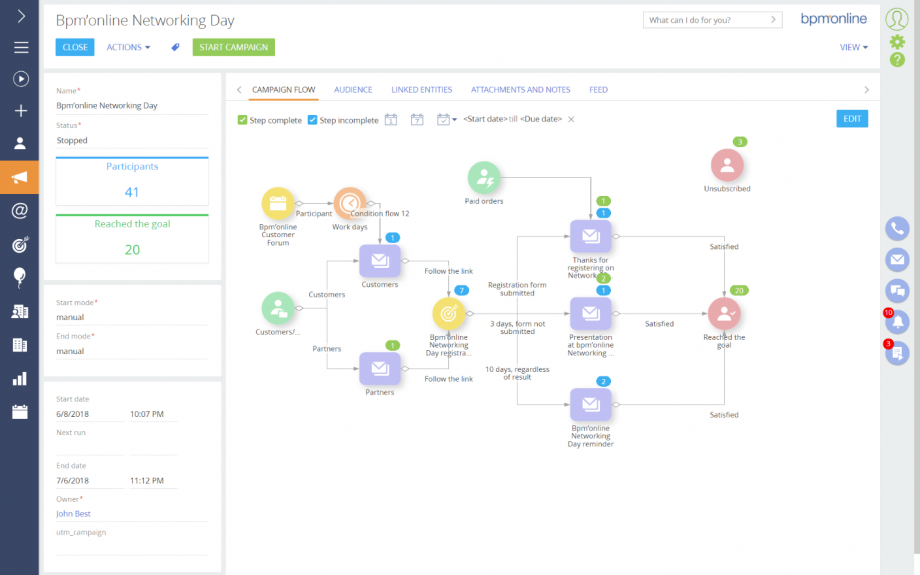Viewport: 920px width, 575px height.
Task: Open the calendar section in sidebar
Action: click(20, 412)
